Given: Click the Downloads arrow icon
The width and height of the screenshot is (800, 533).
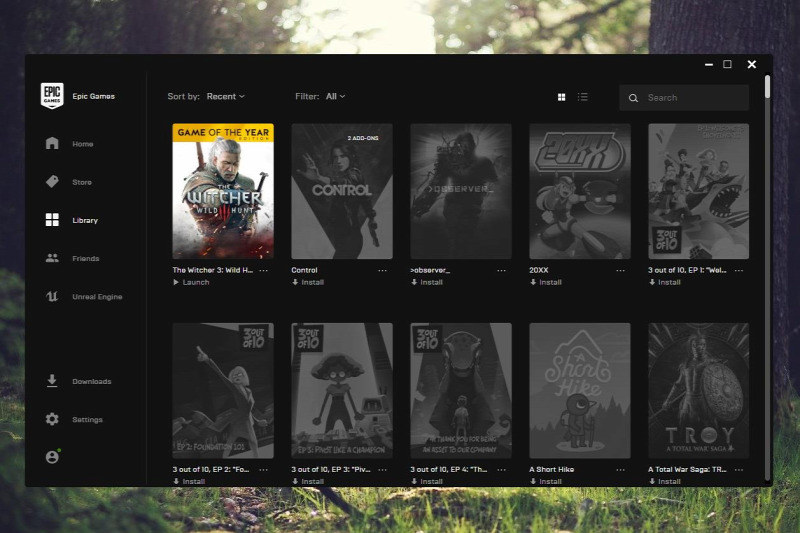Looking at the screenshot, I should click(x=52, y=381).
